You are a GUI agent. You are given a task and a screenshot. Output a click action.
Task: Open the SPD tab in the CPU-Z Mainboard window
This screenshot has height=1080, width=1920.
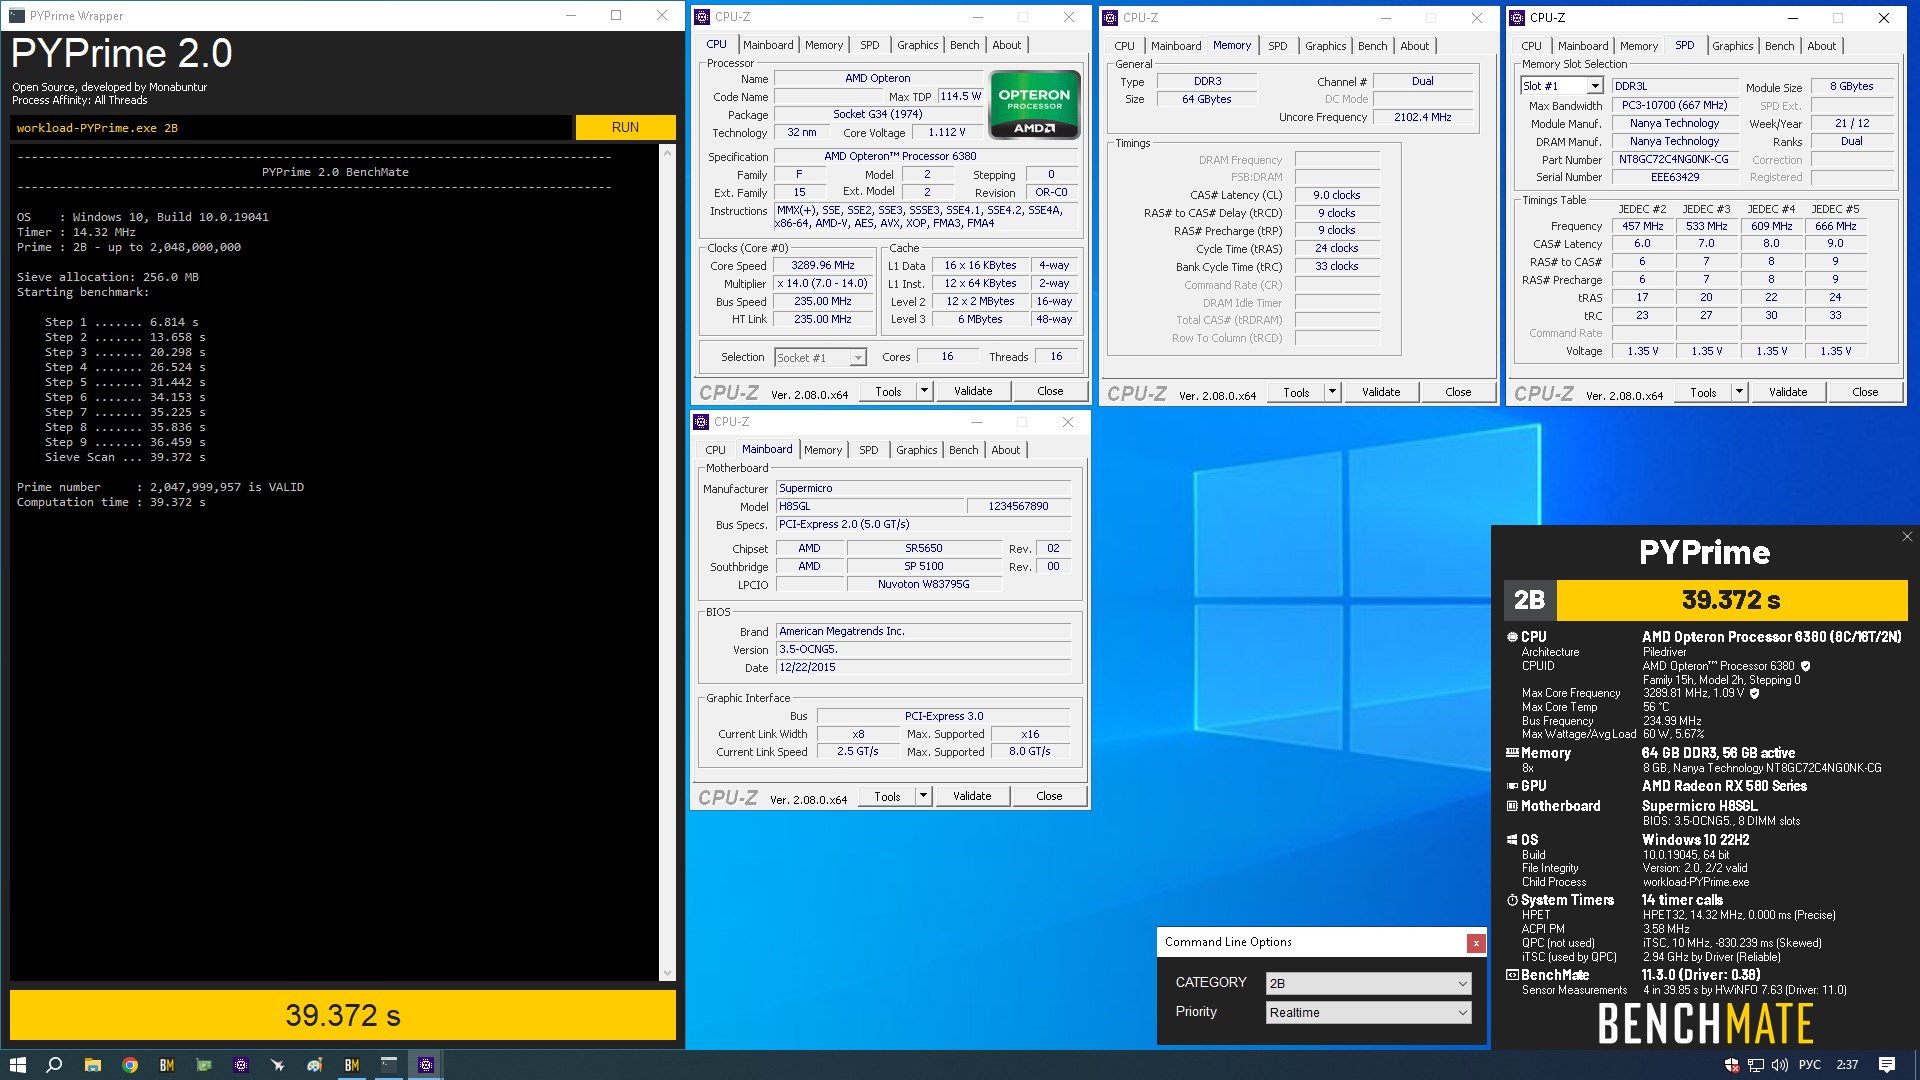[x=869, y=450]
